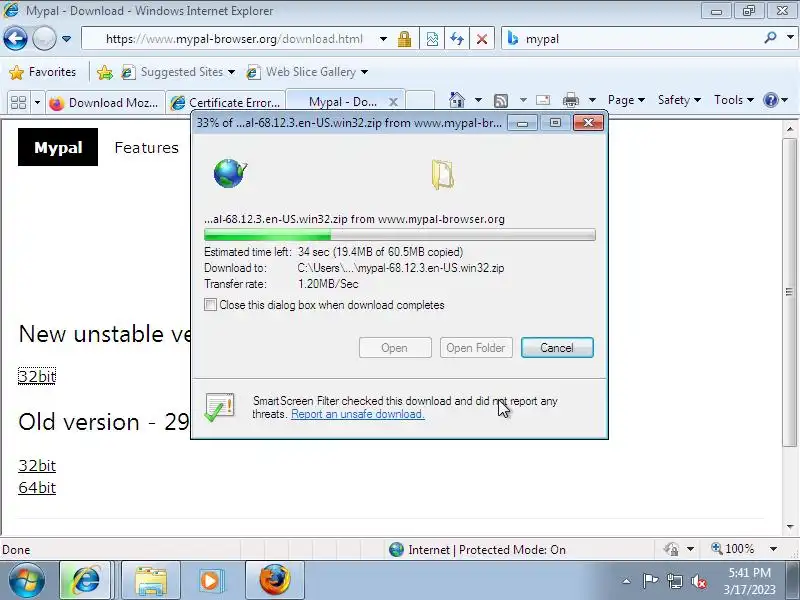
Task: Click the Internet Protected Mode zone status
Action: pos(477,549)
